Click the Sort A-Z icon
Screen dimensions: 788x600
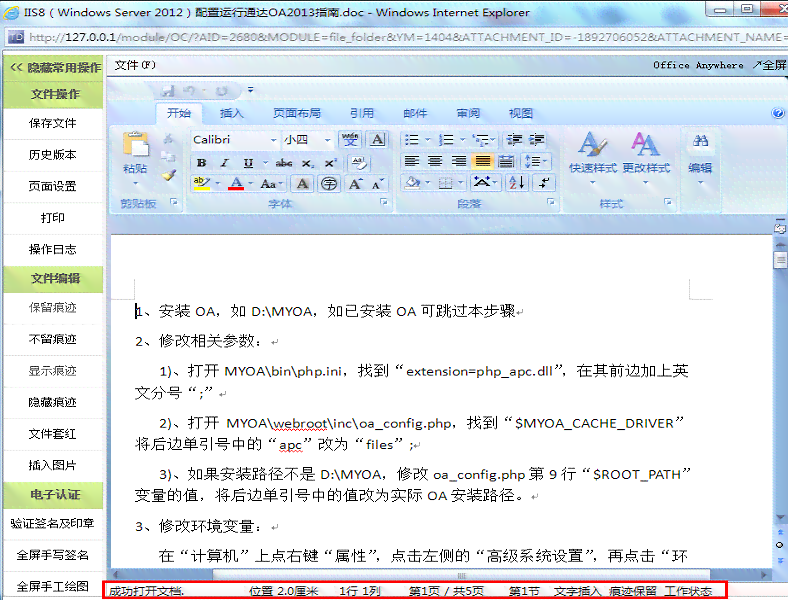tap(517, 182)
